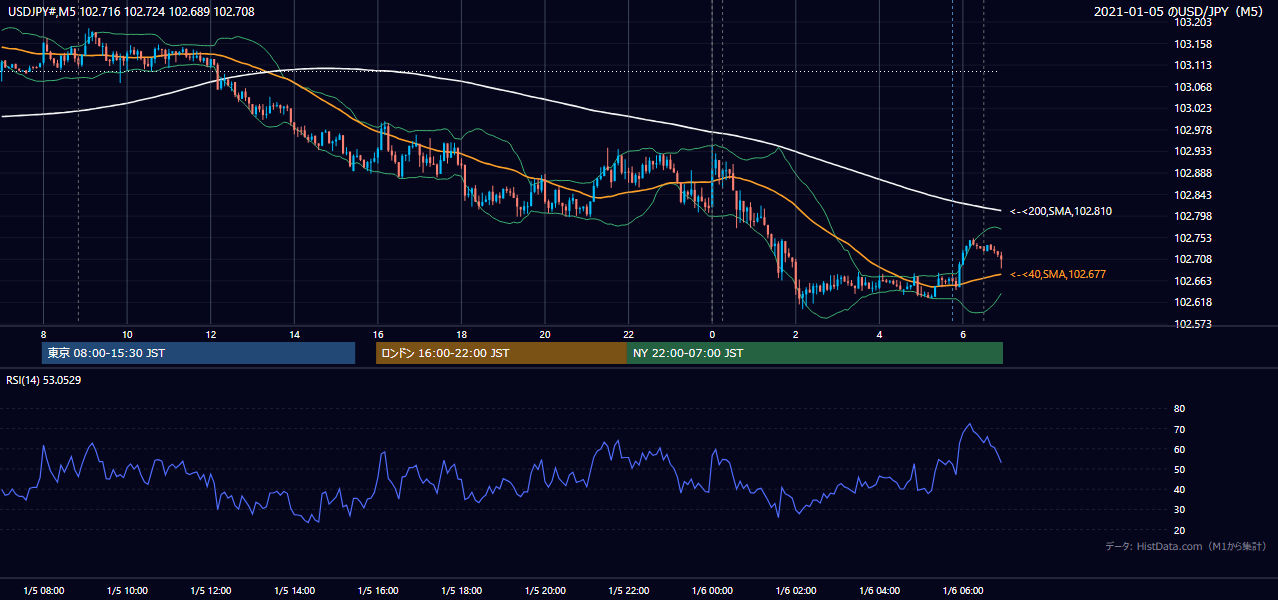This screenshot has width=1278, height=600.
Task: Click the hour 0 tick under price chart
Action: (x=712, y=334)
